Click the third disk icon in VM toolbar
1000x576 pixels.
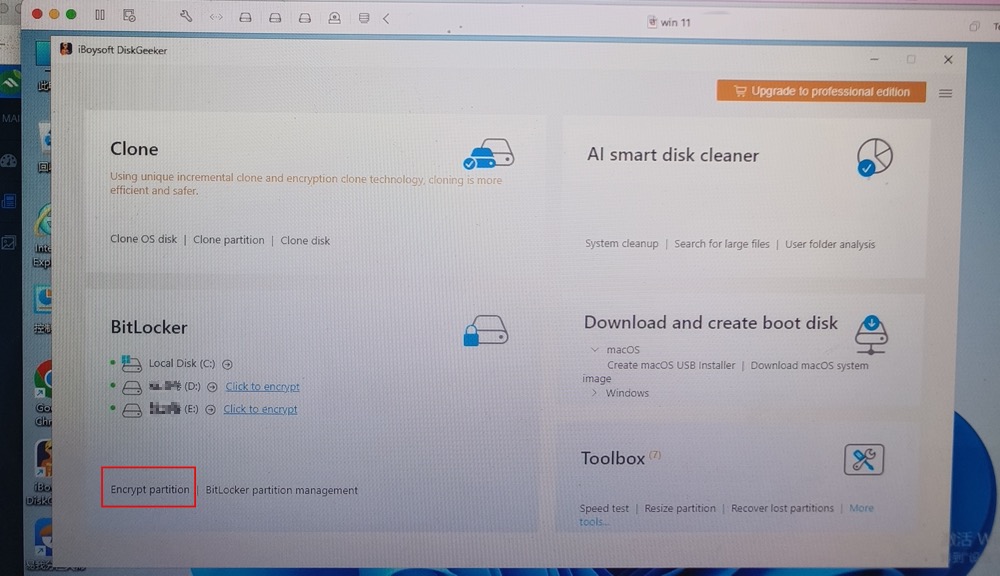pos(305,18)
